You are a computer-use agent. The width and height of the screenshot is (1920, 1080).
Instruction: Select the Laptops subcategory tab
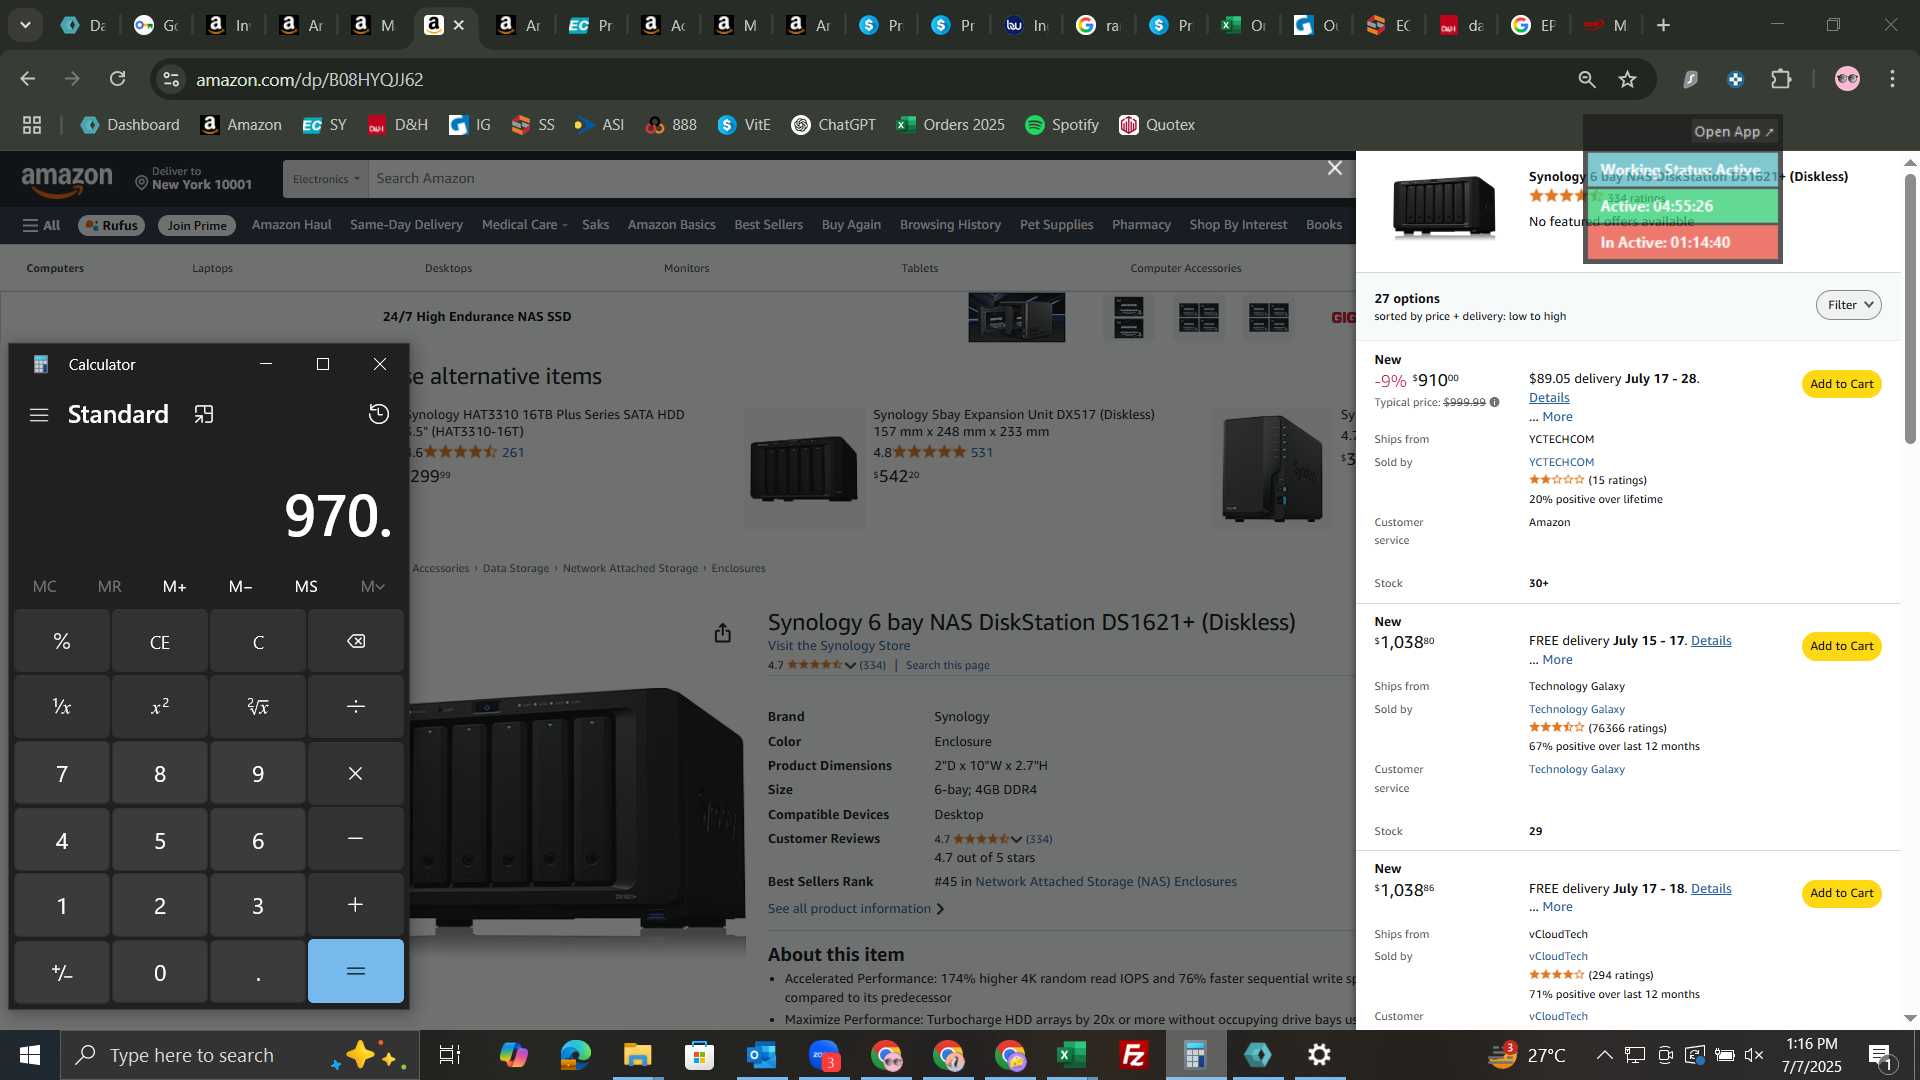click(212, 268)
